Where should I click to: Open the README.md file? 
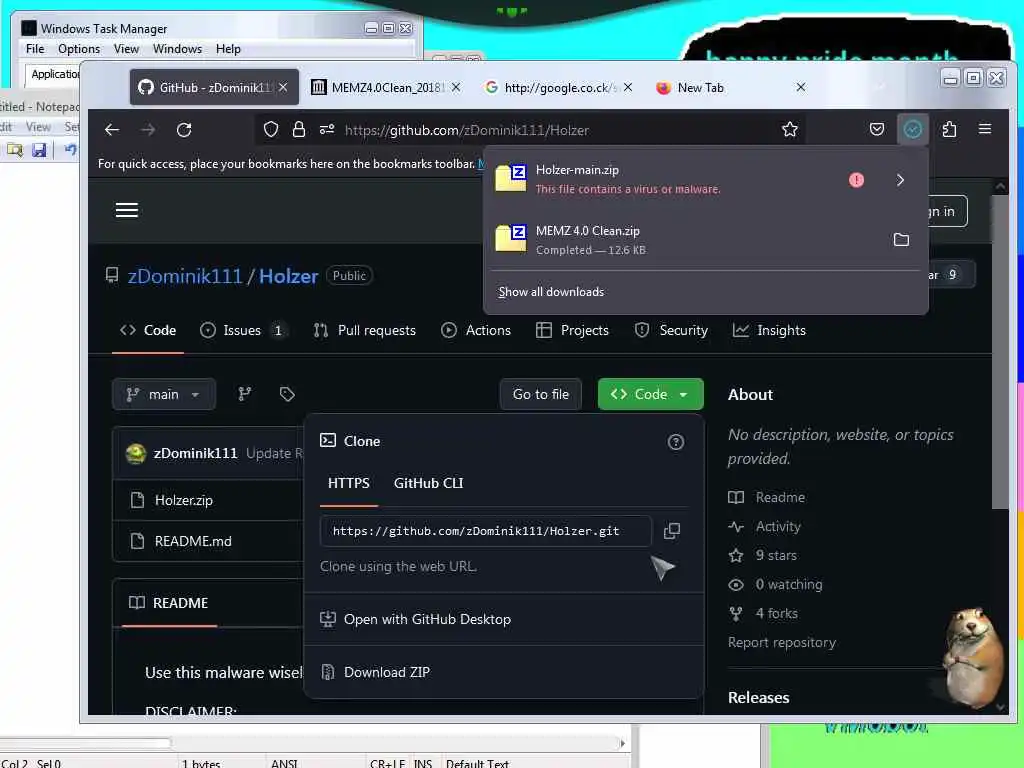(193, 541)
